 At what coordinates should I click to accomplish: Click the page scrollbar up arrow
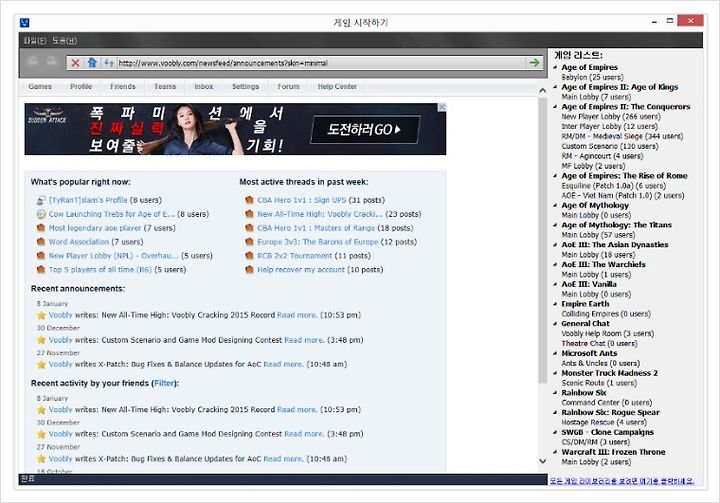542,90
